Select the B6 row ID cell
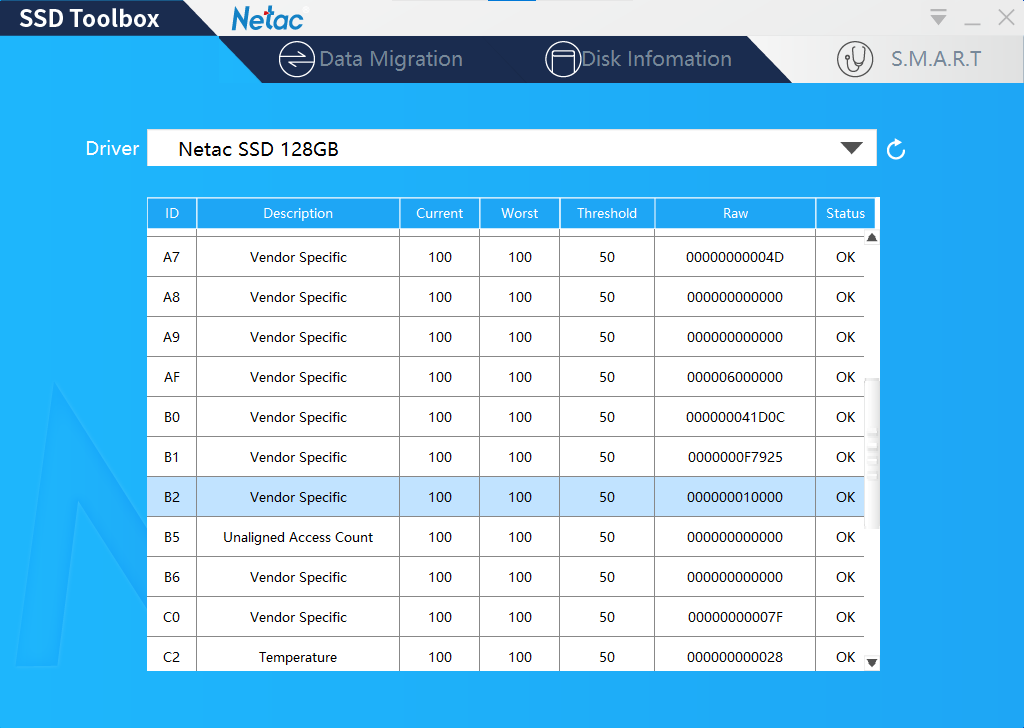 172,577
